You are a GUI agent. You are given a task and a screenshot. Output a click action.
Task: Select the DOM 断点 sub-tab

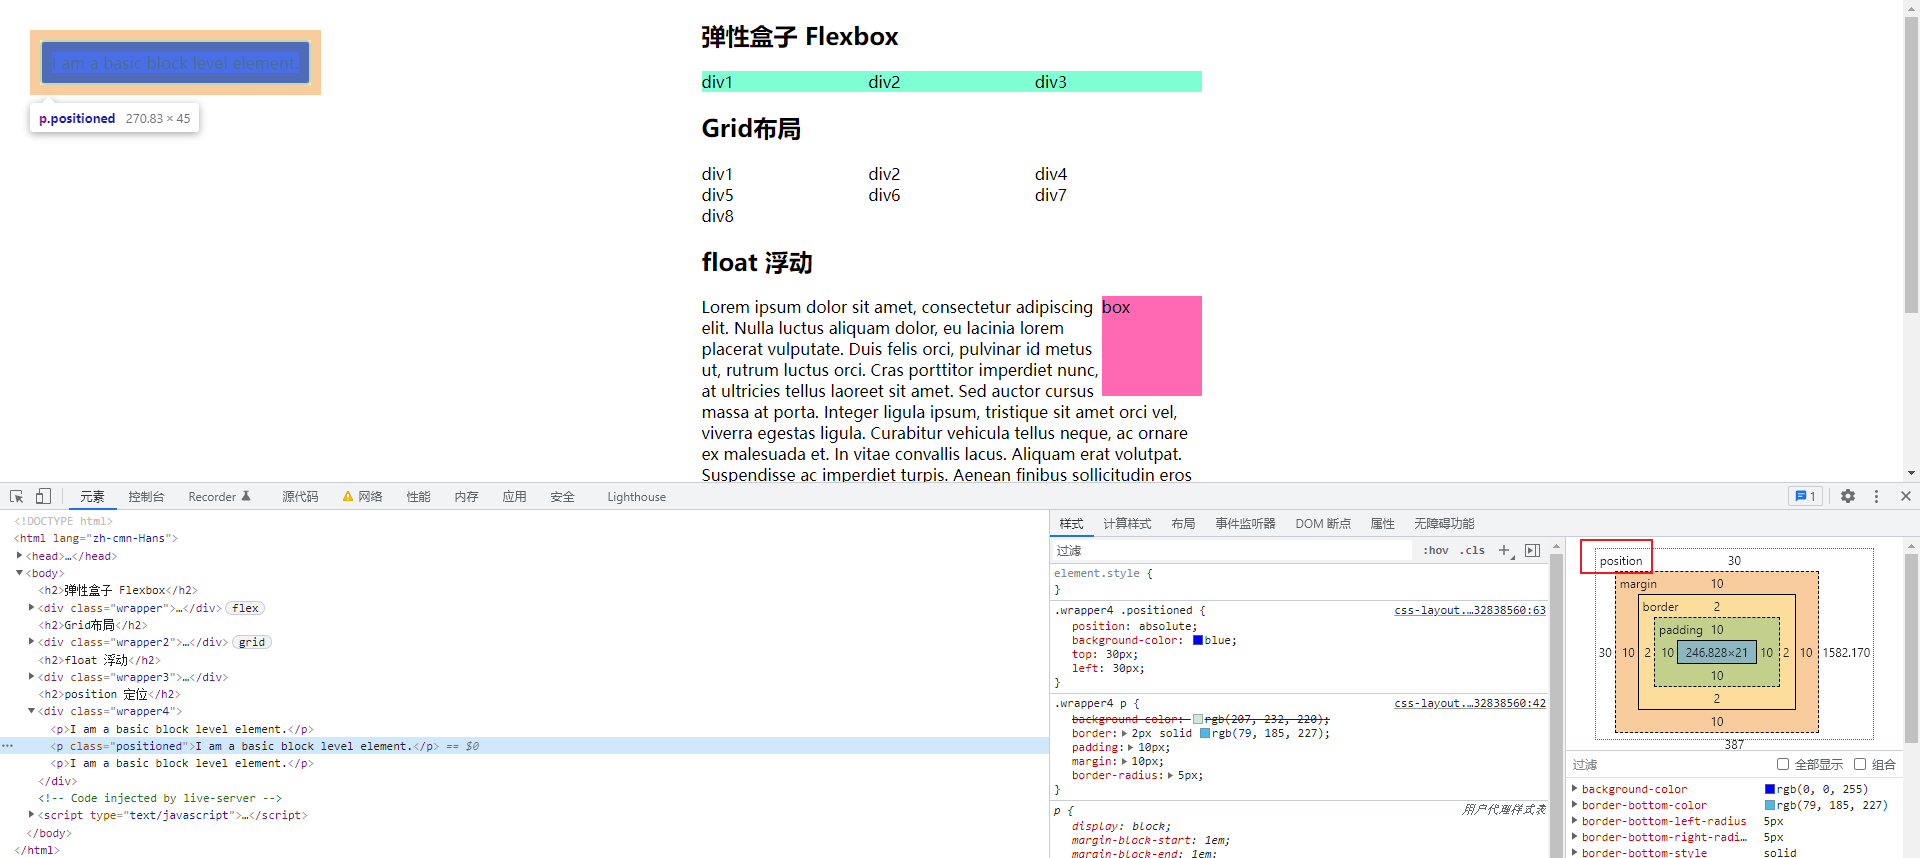1322,523
